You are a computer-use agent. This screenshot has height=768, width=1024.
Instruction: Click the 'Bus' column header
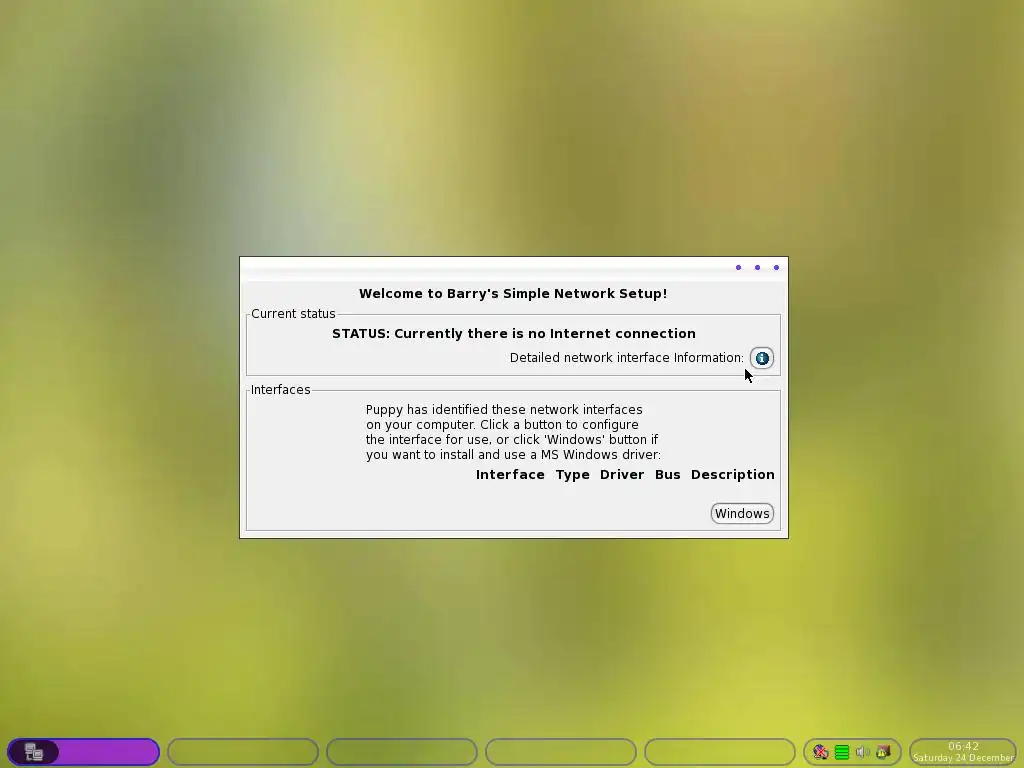click(667, 475)
